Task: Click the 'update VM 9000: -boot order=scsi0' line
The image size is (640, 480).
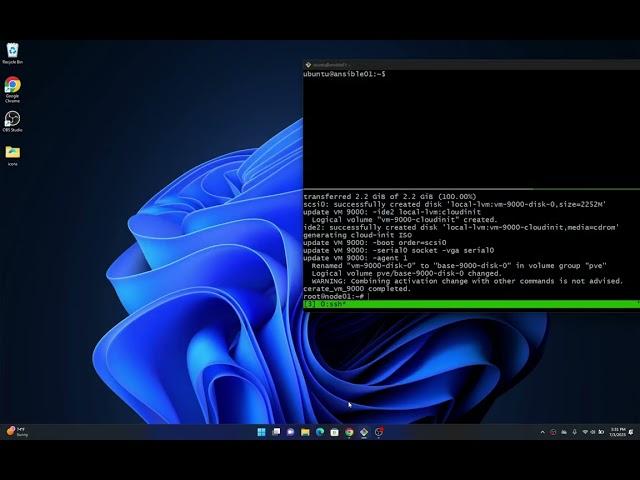Action: [x=375, y=242]
